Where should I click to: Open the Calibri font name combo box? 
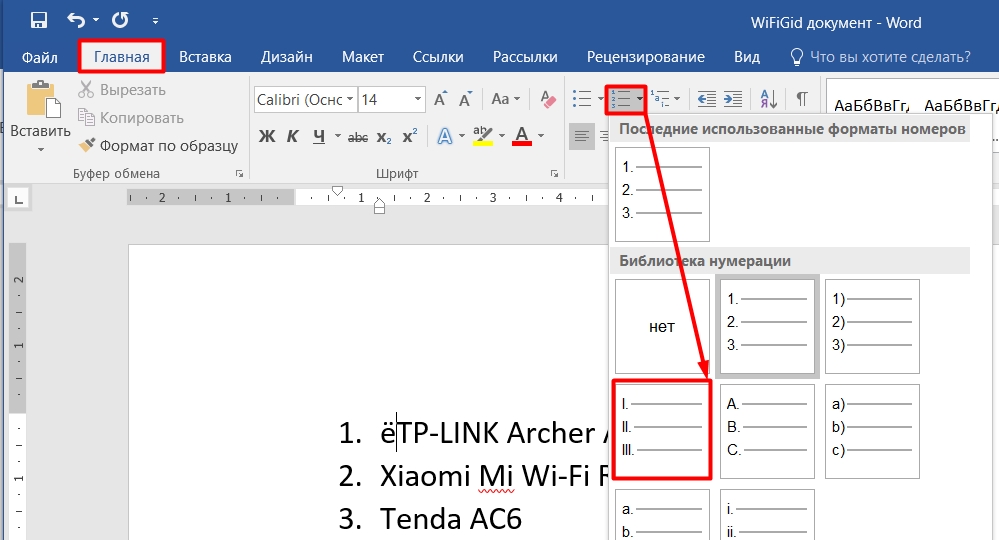point(305,100)
